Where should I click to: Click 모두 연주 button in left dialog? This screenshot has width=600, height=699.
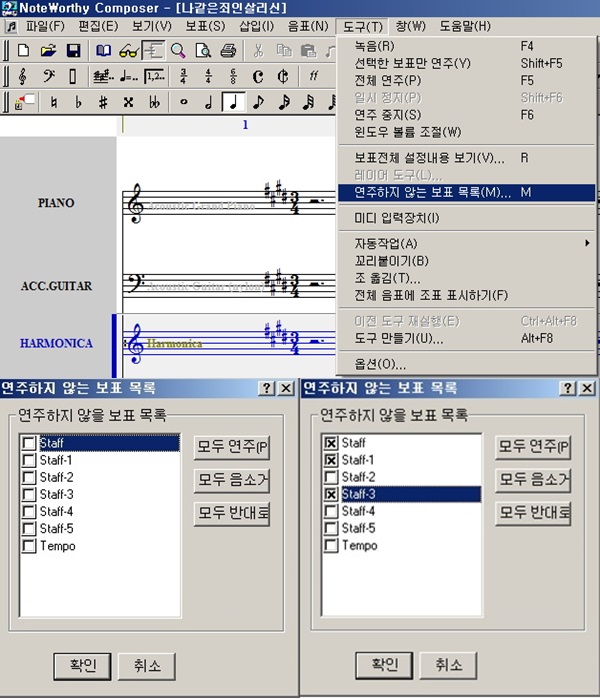232,447
